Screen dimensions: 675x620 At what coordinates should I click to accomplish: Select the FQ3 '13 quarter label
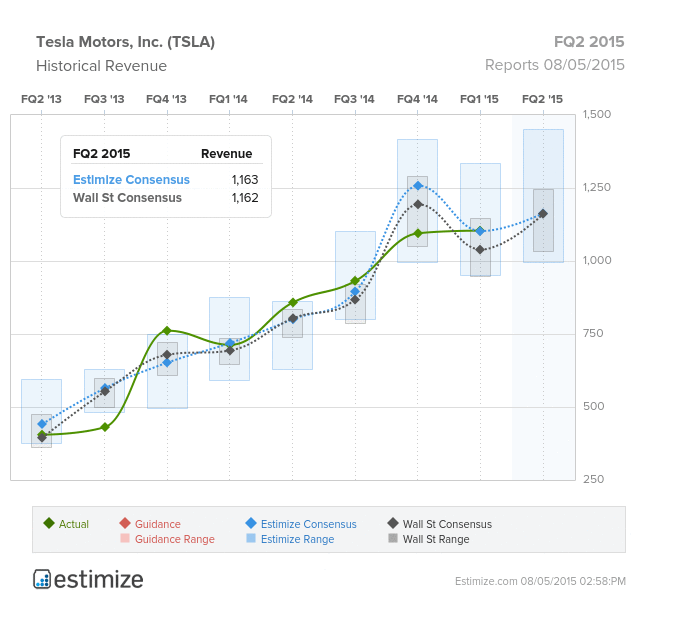click(104, 99)
